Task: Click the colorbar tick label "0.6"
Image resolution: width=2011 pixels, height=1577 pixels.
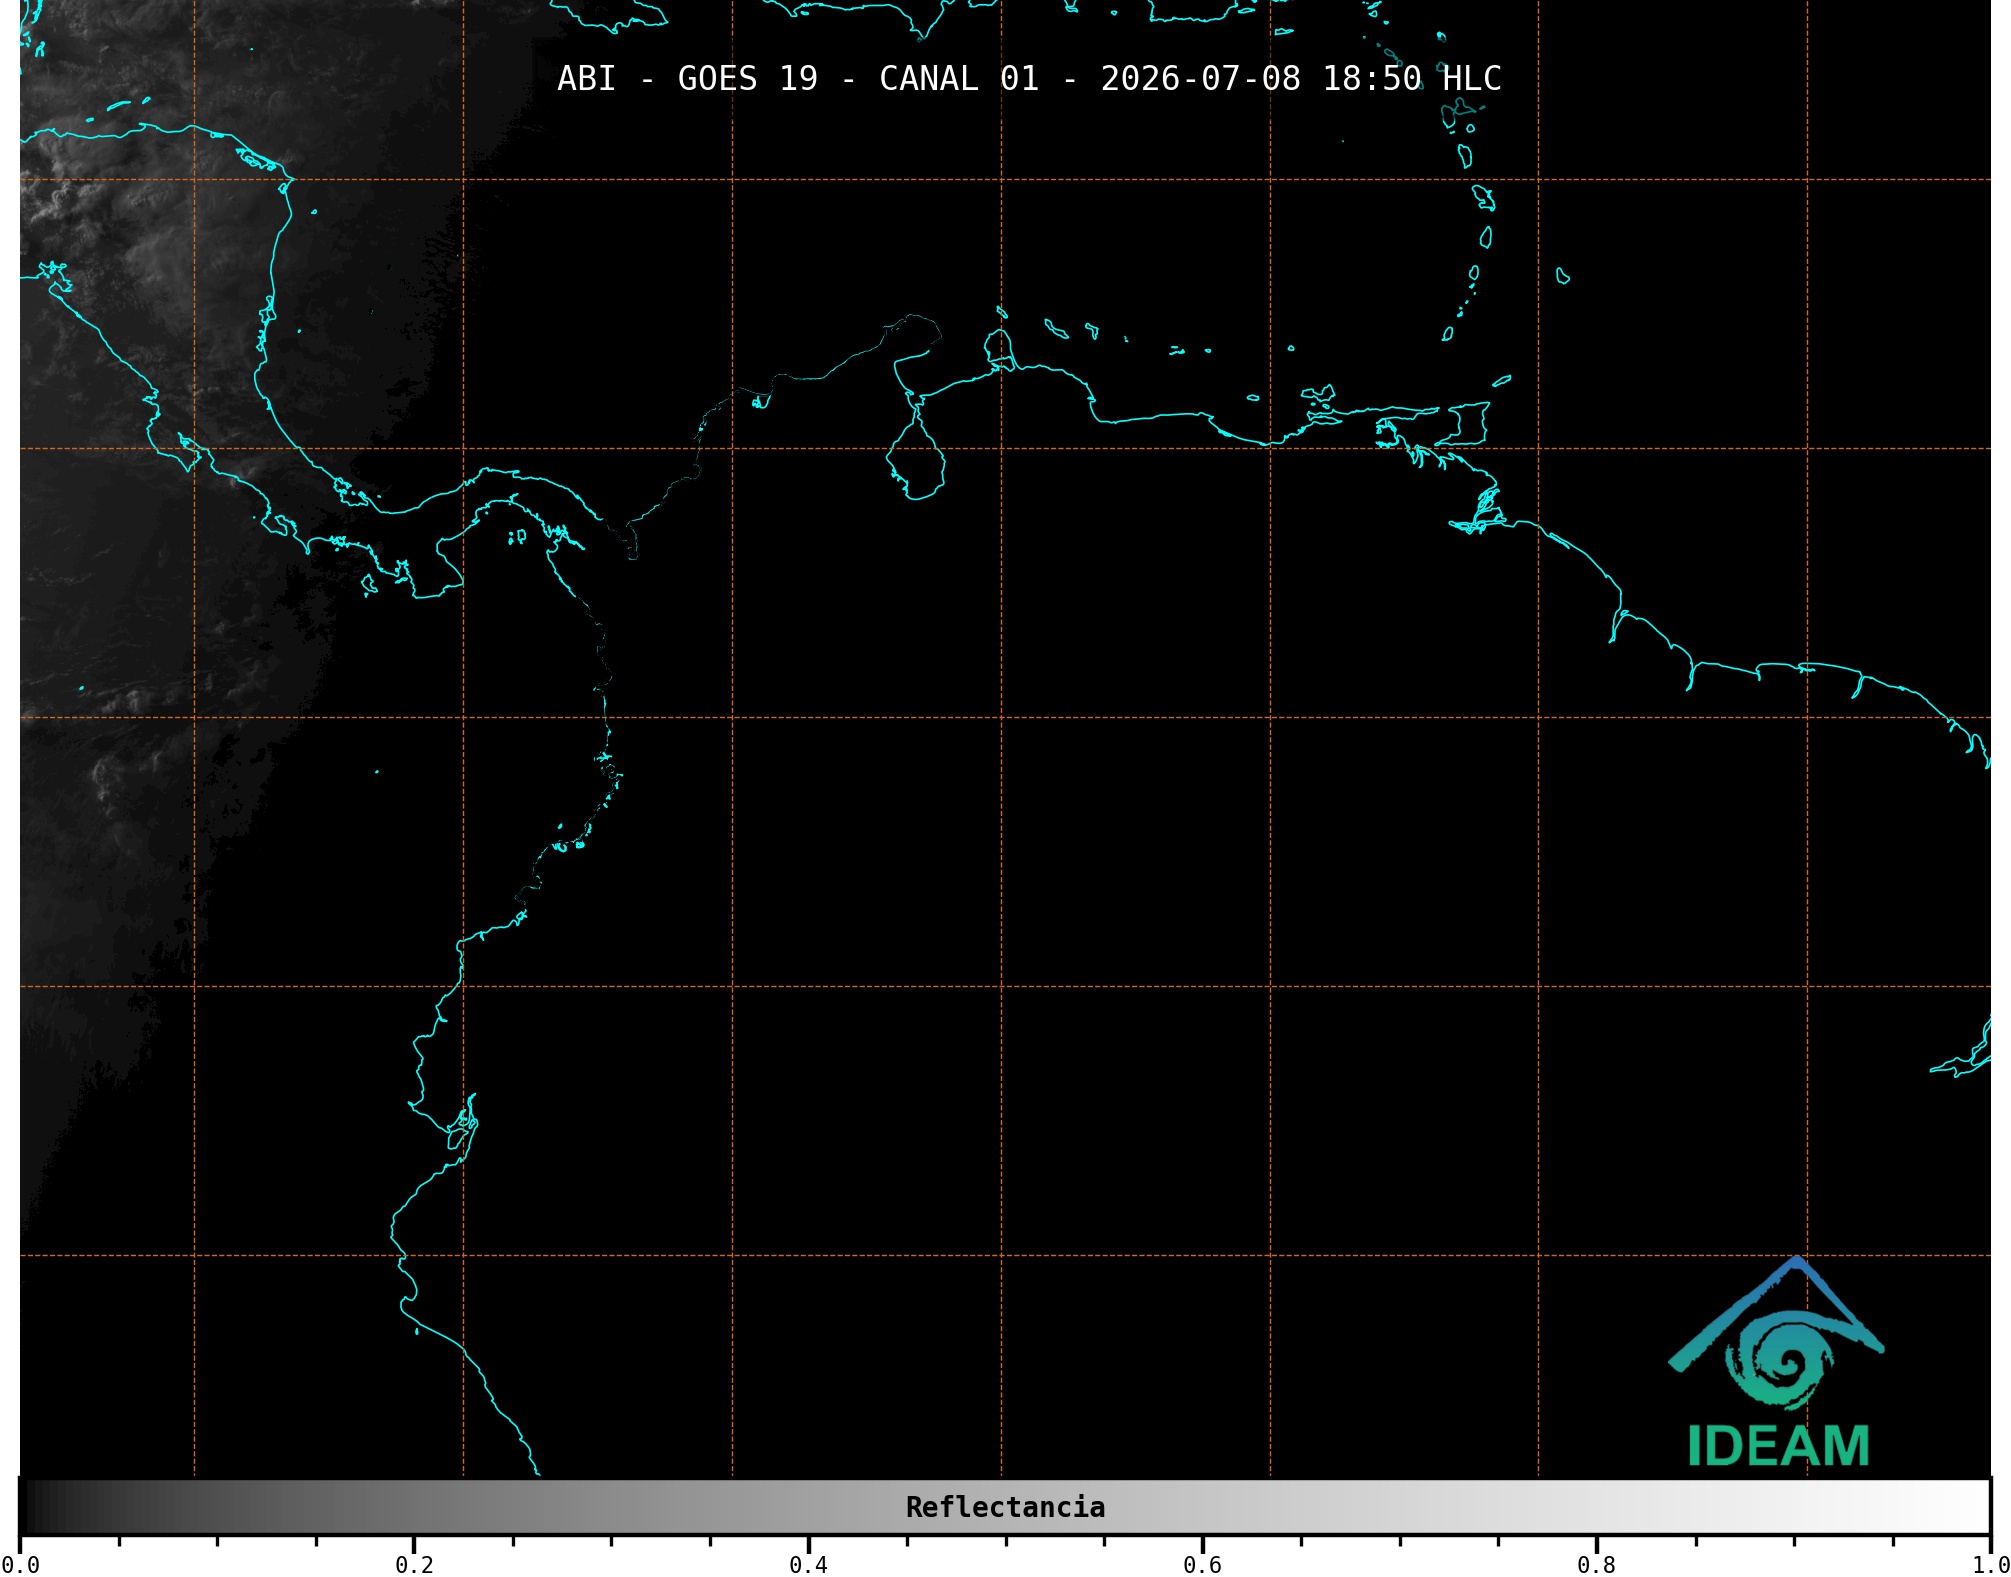Action: coord(1202,1564)
